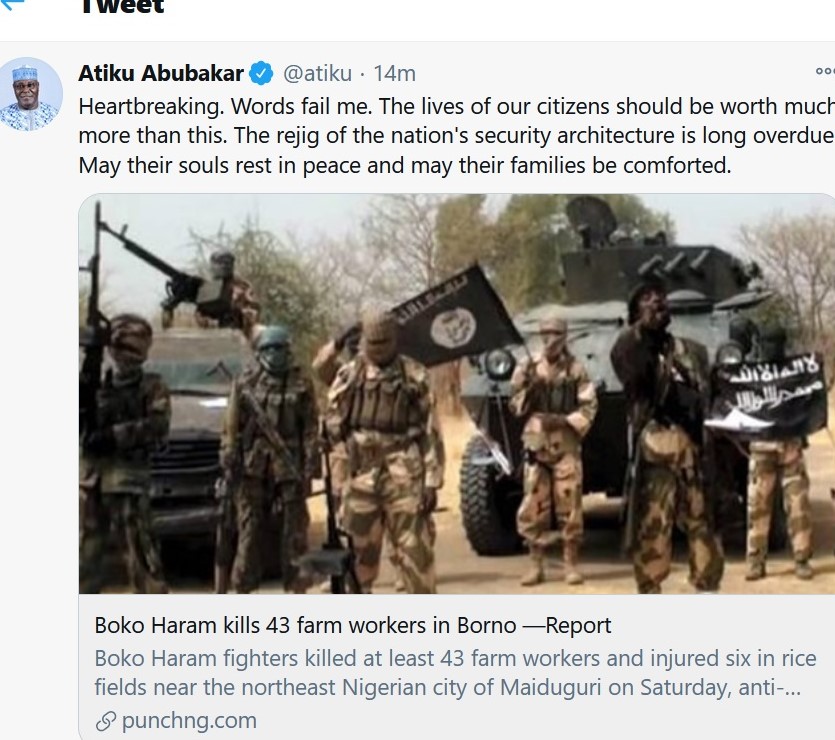The image size is (835, 740).
Task: Click the line 'more than this. The rejig'
Action: pyautogui.click(x=455, y=136)
